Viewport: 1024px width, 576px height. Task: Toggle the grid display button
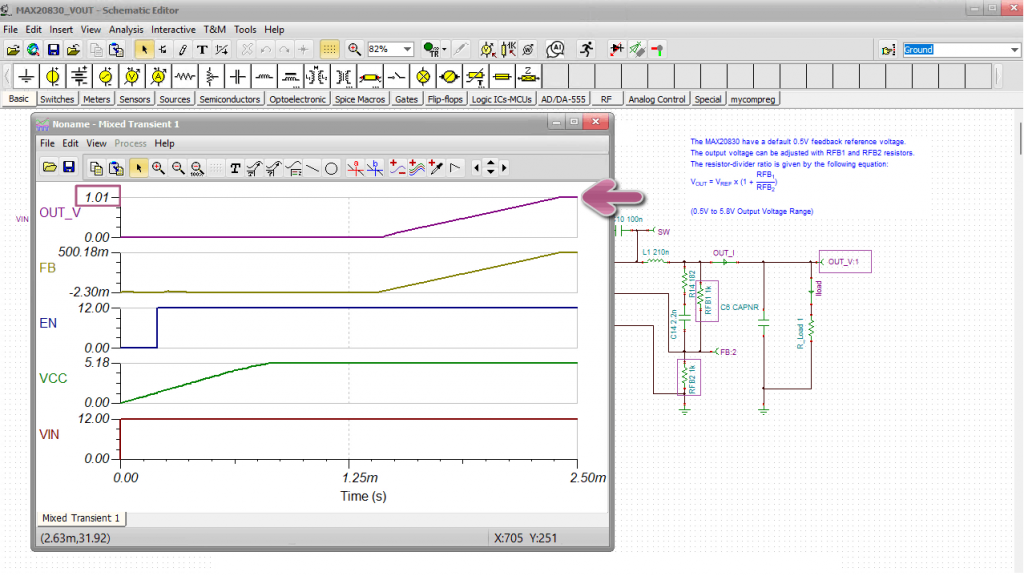[329, 49]
